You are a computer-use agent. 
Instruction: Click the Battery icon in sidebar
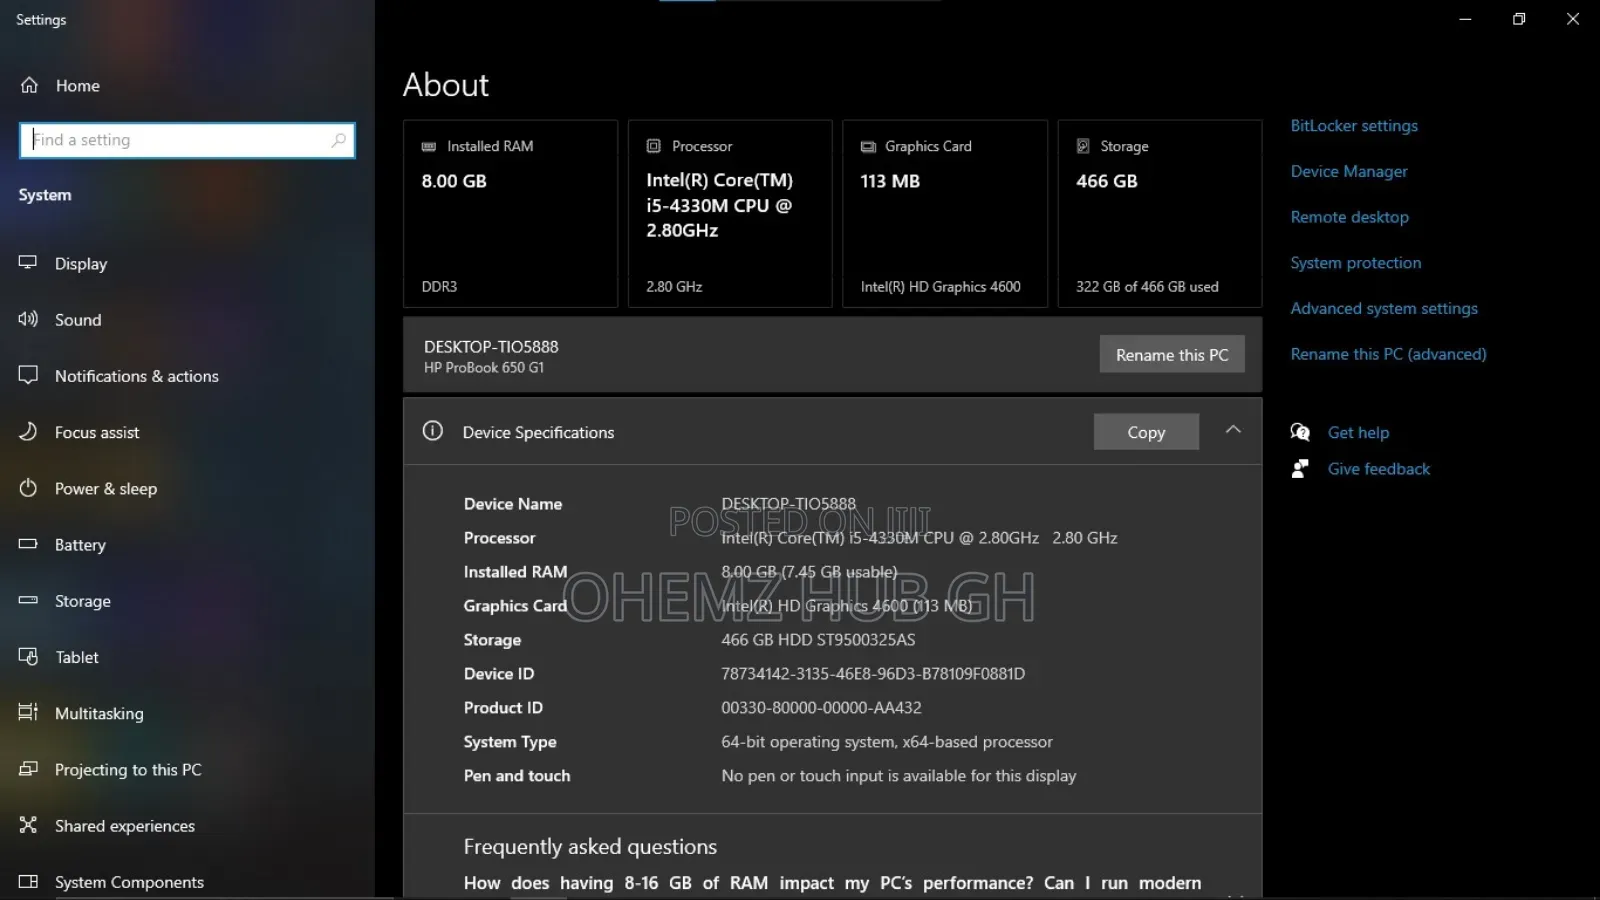click(x=28, y=544)
